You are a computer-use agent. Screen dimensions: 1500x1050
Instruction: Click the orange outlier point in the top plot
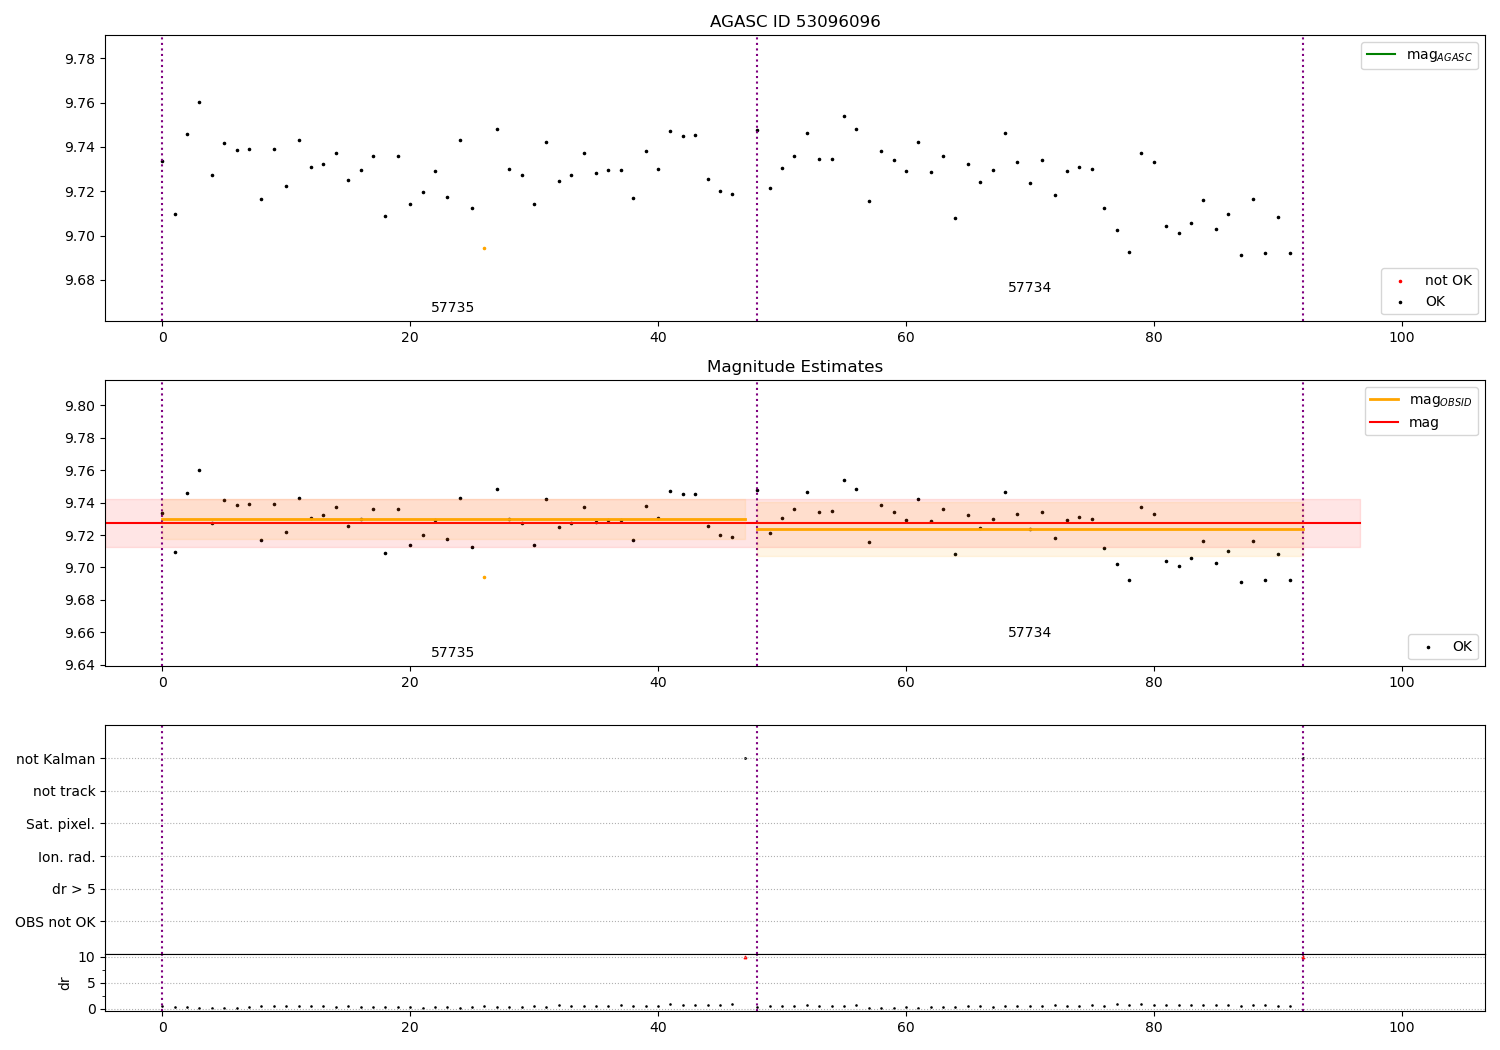pyautogui.click(x=484, y=248)
